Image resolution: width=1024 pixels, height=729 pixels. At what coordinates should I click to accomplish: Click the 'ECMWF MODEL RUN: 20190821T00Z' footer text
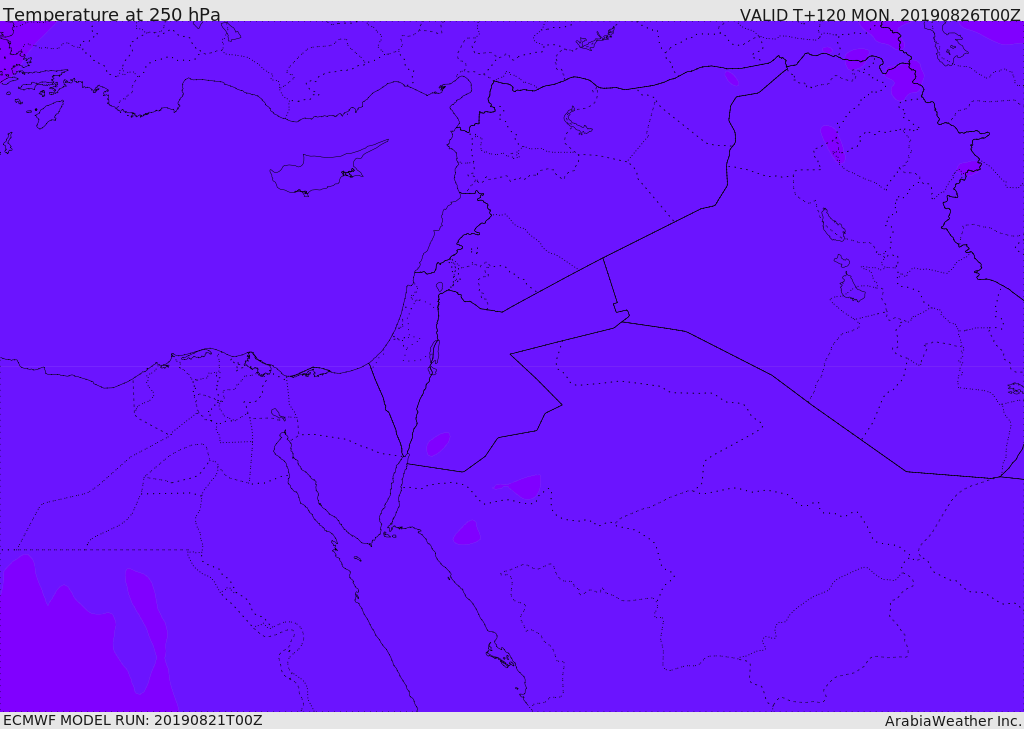click(x=133, y=720)
